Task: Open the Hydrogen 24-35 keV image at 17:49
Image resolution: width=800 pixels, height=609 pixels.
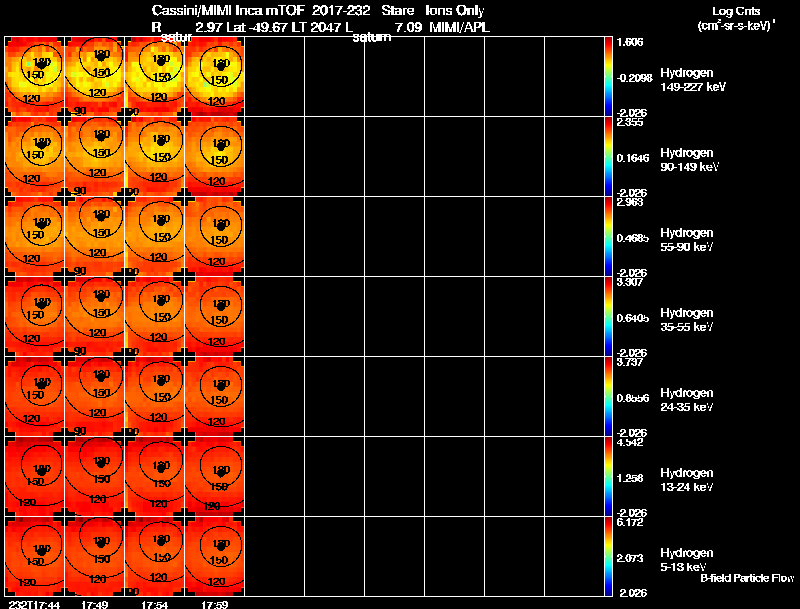Action: pos(94,397)
